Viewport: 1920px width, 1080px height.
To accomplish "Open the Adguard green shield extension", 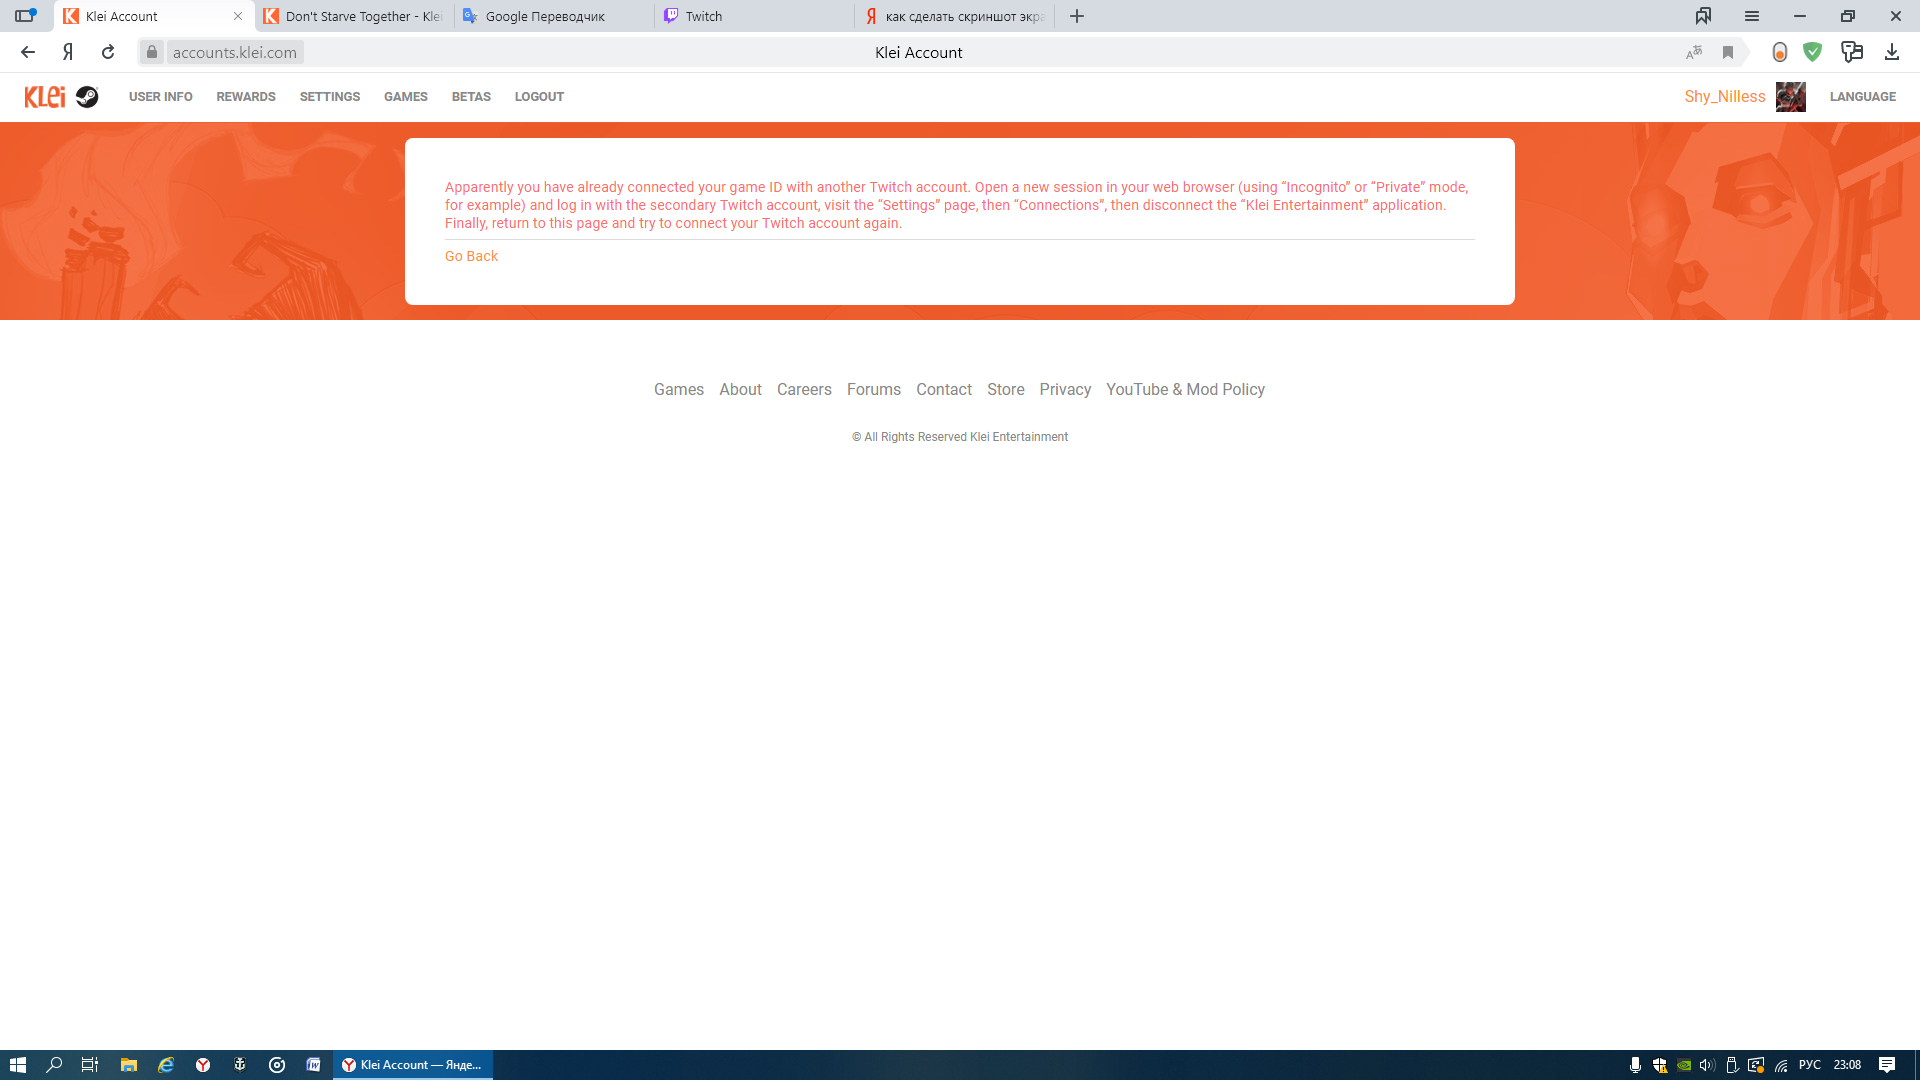I will (x=1813, y=52).
